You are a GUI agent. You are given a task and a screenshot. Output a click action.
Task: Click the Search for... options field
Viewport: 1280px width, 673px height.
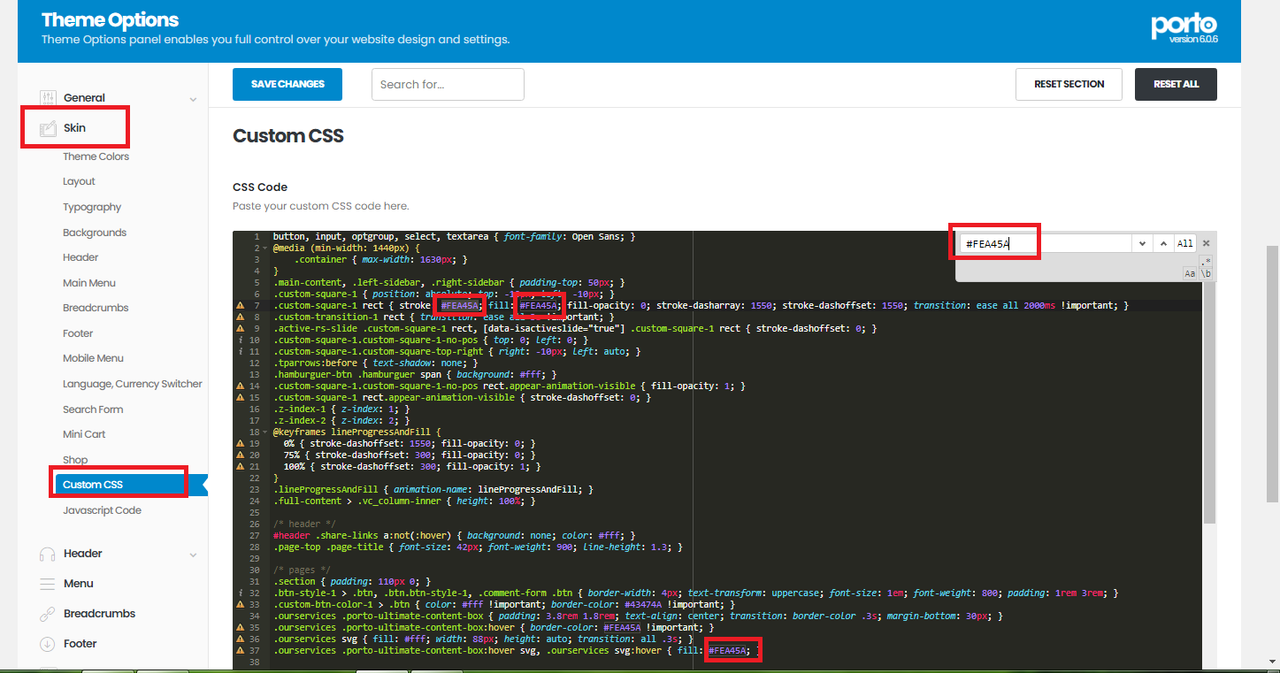tap(448, 85)
